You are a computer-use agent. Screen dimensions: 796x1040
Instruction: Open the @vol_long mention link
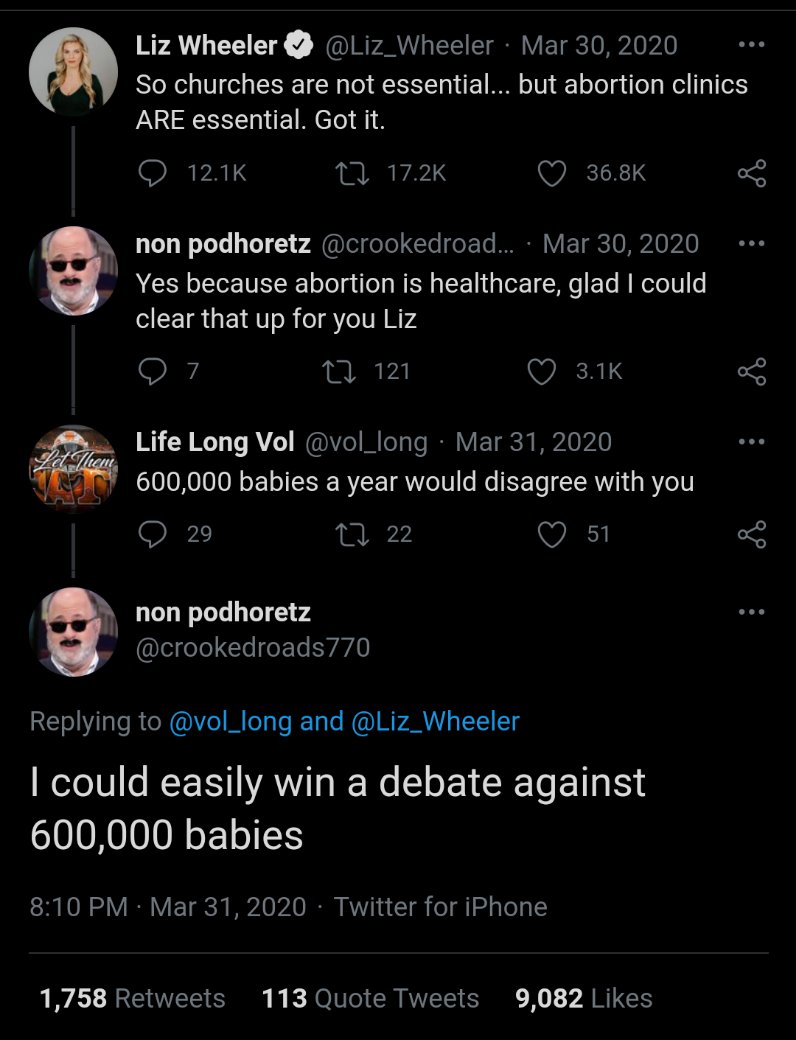230,722
